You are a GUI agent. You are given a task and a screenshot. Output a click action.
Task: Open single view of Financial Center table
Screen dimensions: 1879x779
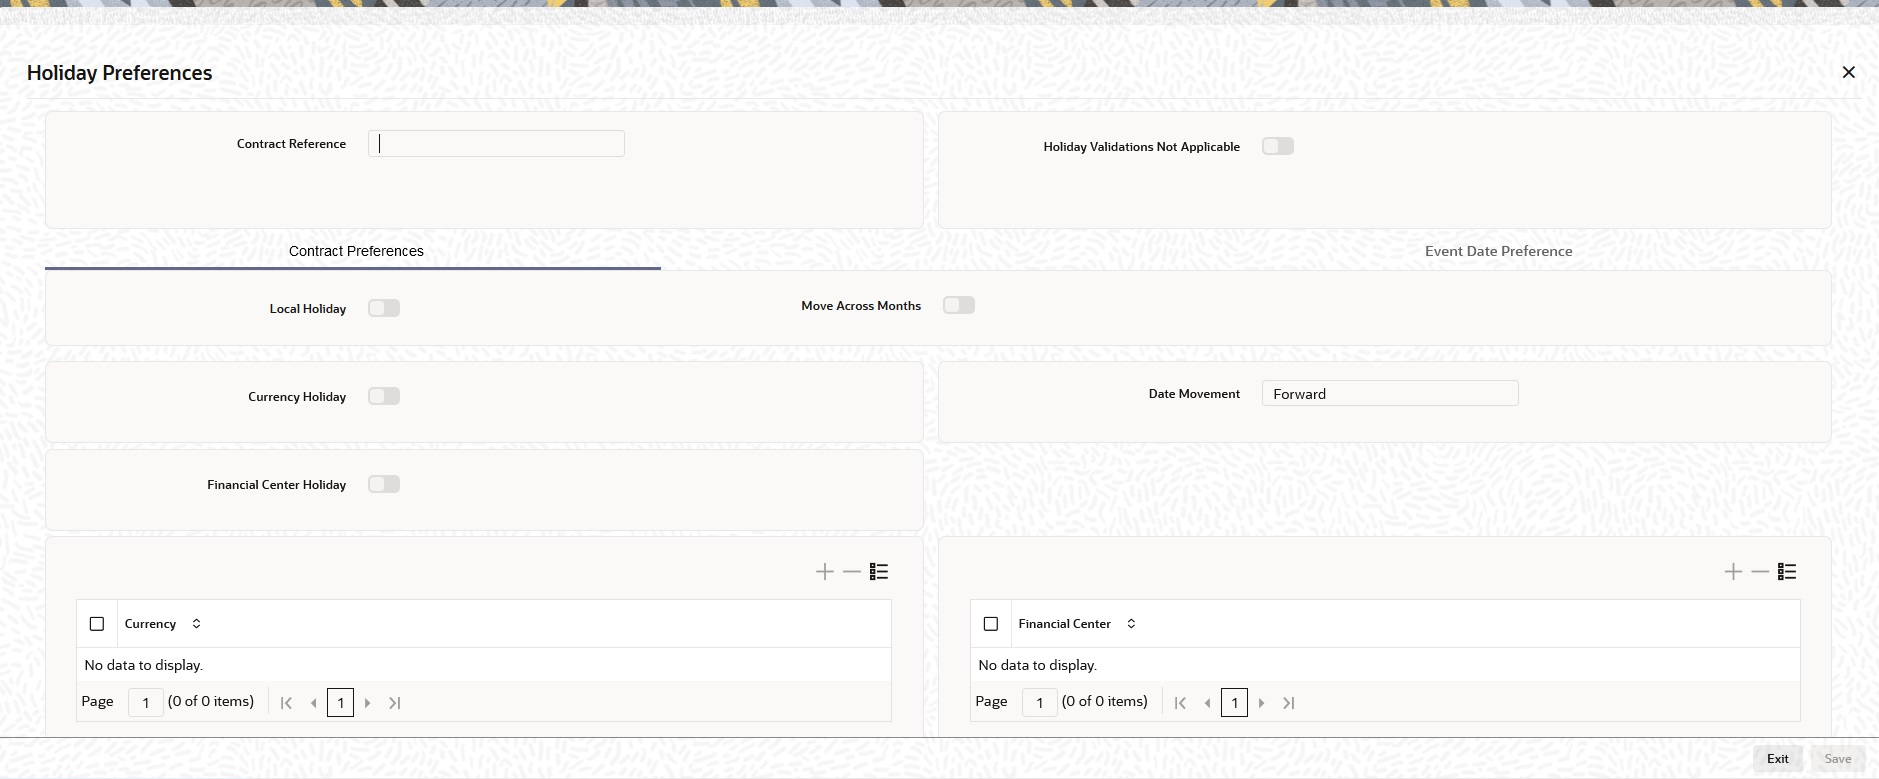pyautogui.click(x=1788, y=572)
